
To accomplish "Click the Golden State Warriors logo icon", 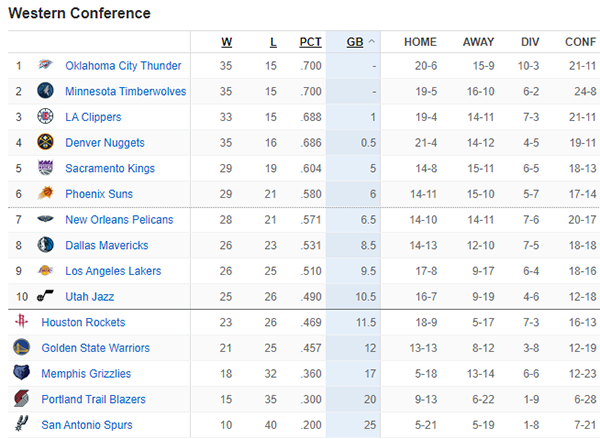I will coord(21,348).
